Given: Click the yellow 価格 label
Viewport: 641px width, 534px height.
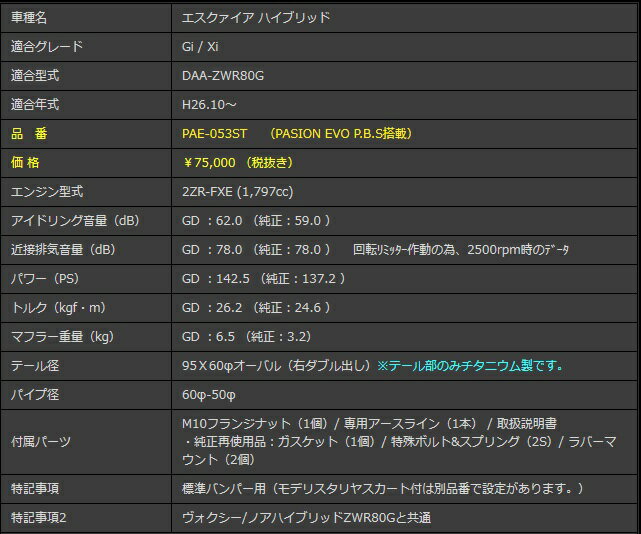Looking at the screenshot, I should (29, 162).
